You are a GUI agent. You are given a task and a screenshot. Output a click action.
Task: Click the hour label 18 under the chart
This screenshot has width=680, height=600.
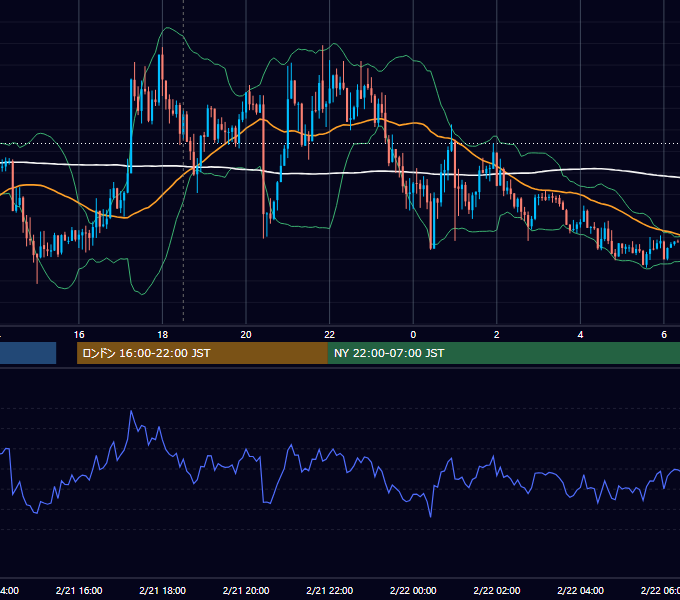tap(163, 335)
